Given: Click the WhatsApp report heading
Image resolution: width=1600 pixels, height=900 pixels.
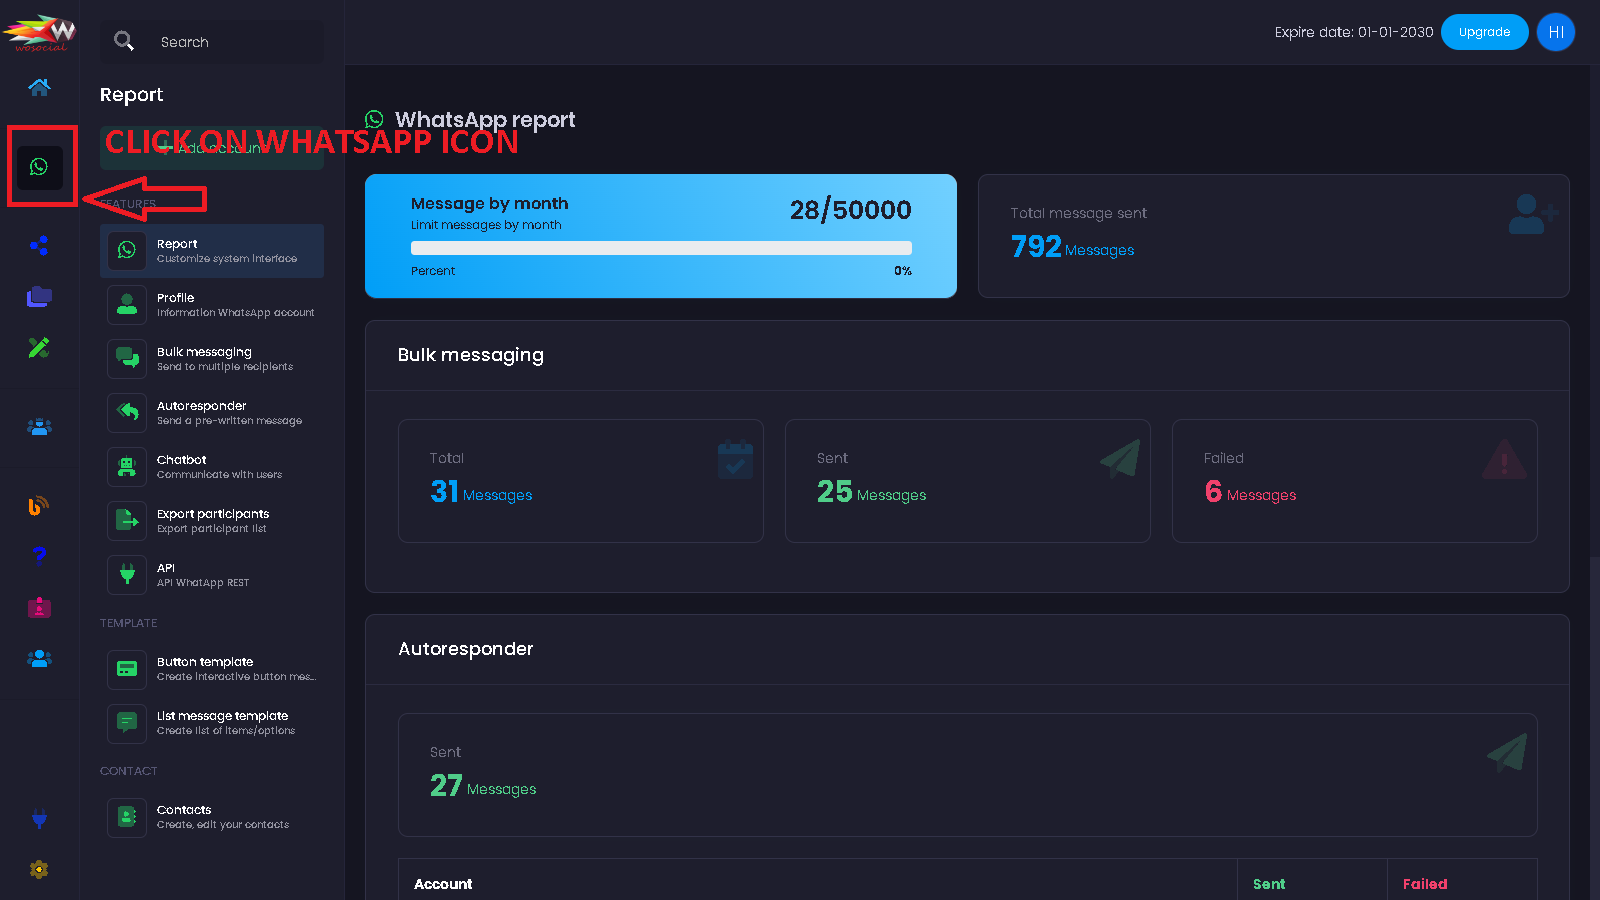Looking at the screenshot, I should tap(485, 120).
